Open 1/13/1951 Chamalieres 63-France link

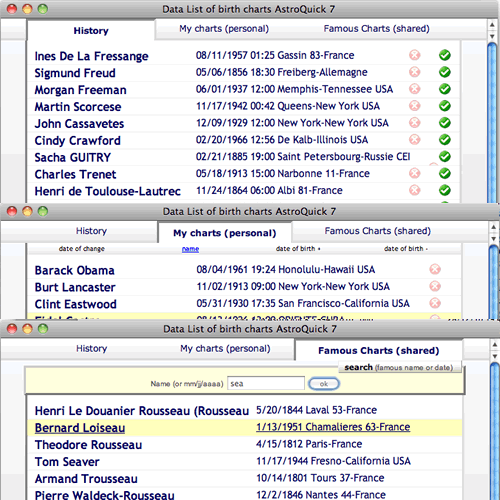tap(333, 427)
